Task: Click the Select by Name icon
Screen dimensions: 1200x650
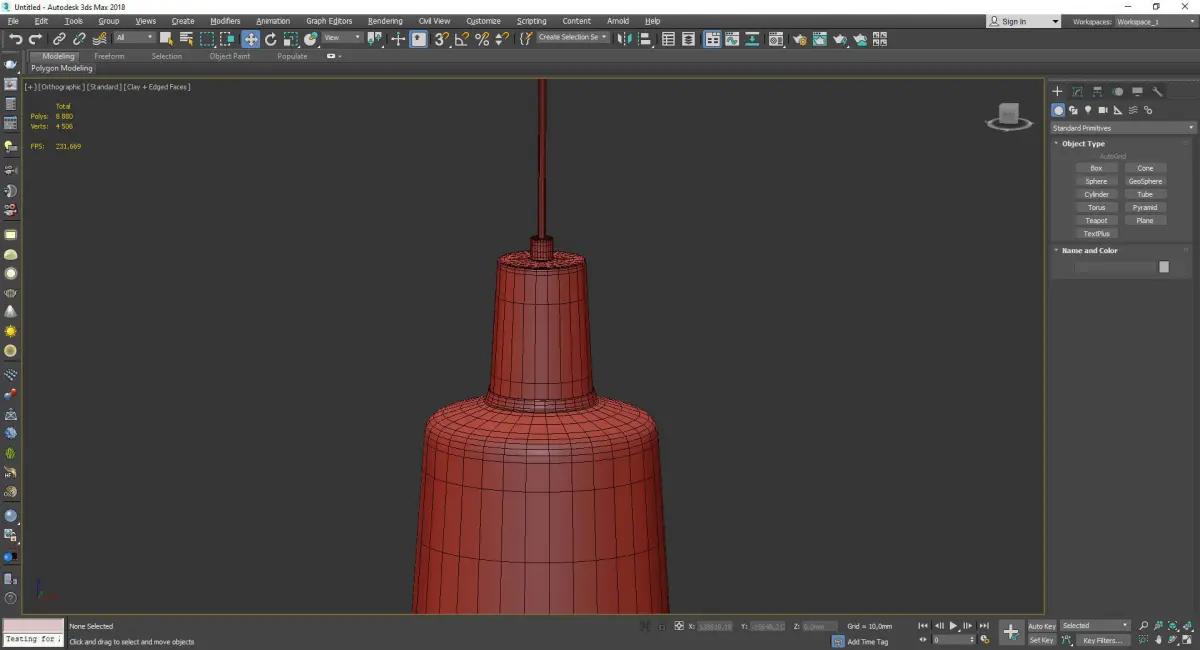Action: pos(186,39)
